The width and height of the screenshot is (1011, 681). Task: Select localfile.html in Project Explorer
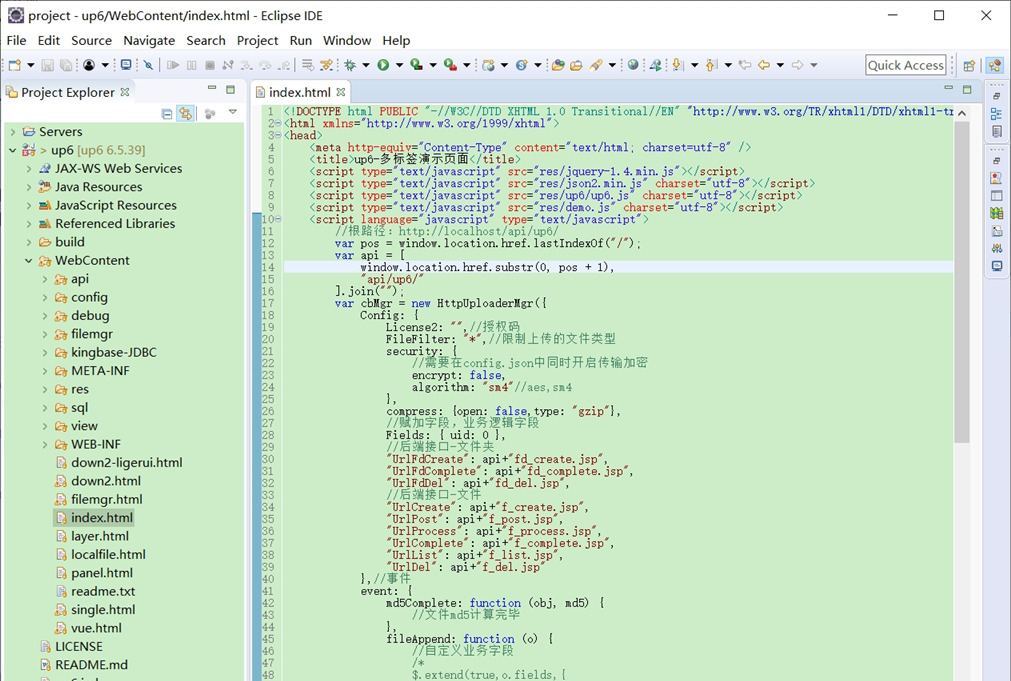coord(108,555)
